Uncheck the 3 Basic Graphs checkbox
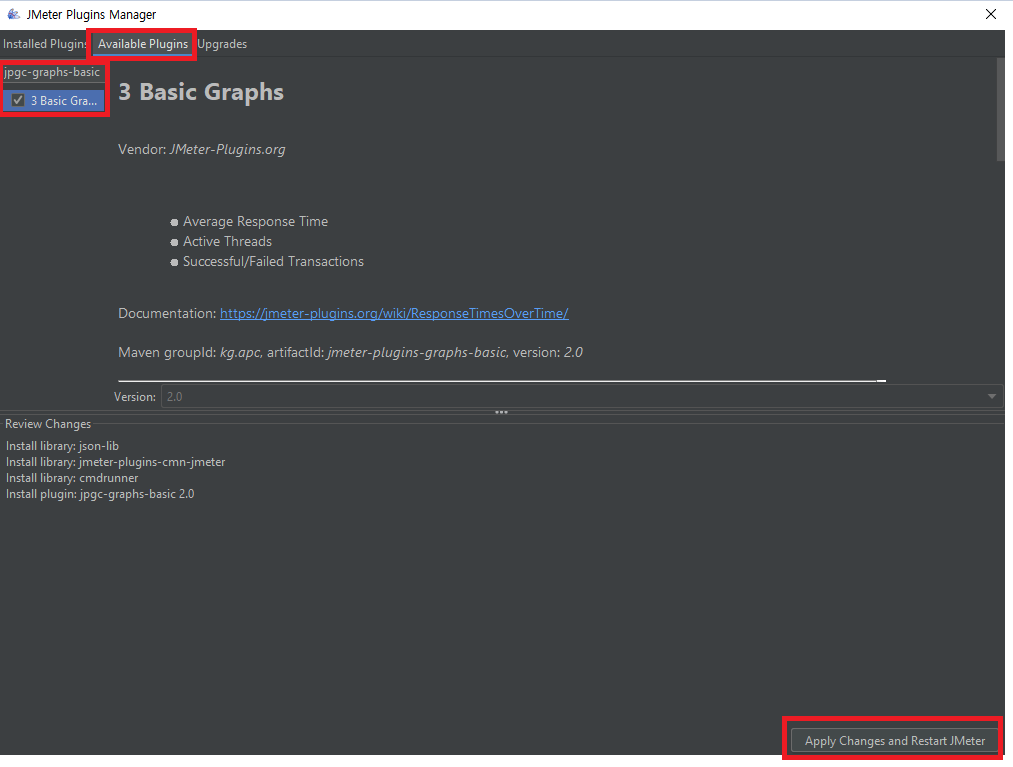 point(18,100)
